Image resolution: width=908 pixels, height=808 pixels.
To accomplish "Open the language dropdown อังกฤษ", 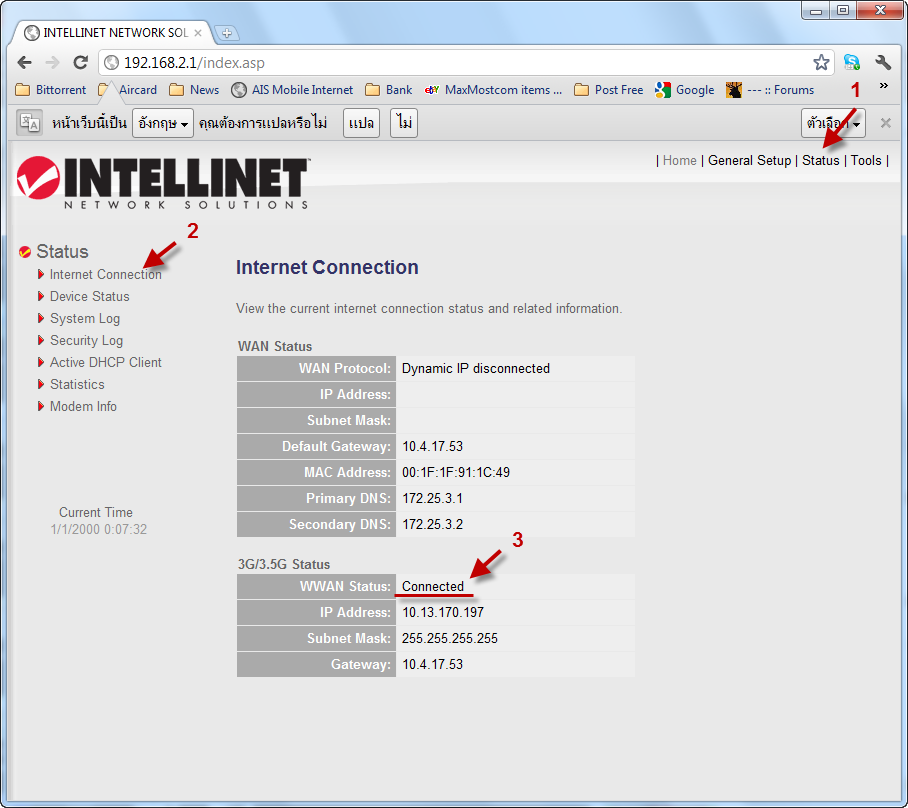I will pyautogui.click(x=163, y=123).
